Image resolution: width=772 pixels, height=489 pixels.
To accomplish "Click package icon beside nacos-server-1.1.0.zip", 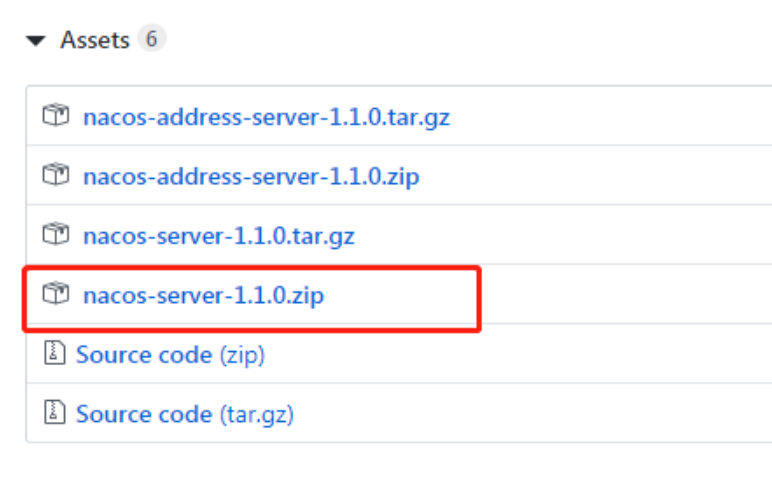I will tap(56, 293).
